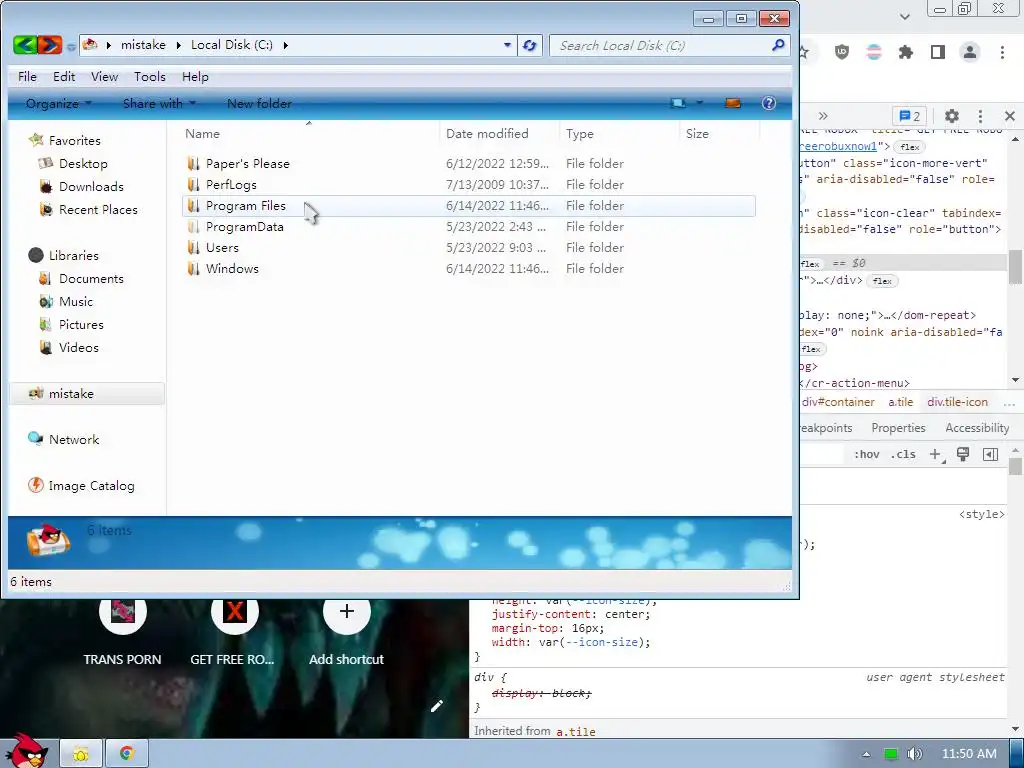1024x768 pixels.
Task: Open the File menu
Action: tap(27, 76)
